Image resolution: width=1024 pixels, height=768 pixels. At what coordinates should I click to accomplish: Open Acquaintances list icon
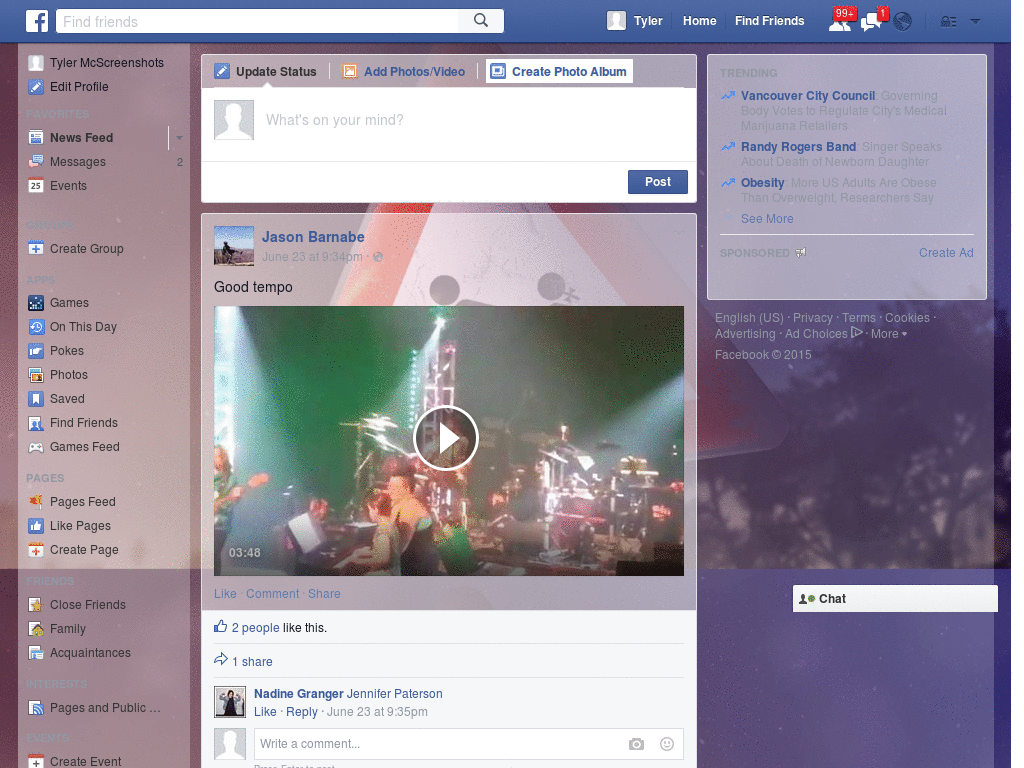(36, 653)
